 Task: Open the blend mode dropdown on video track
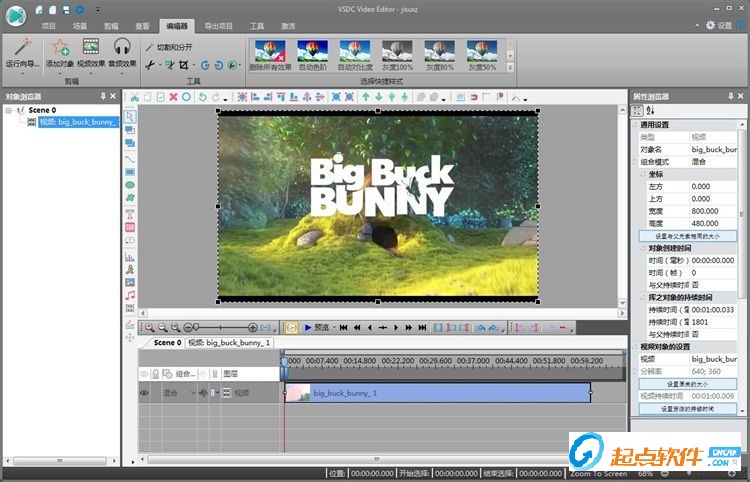point(193,393)
